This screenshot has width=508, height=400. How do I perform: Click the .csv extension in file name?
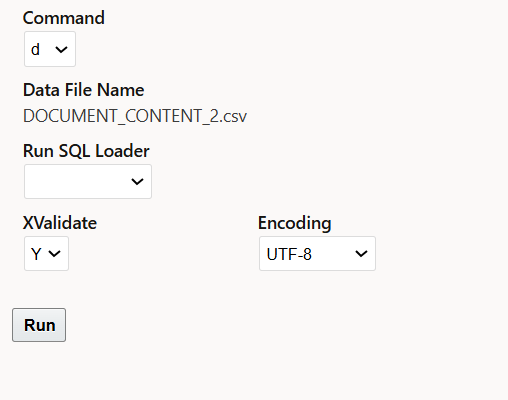click(233, 117)
